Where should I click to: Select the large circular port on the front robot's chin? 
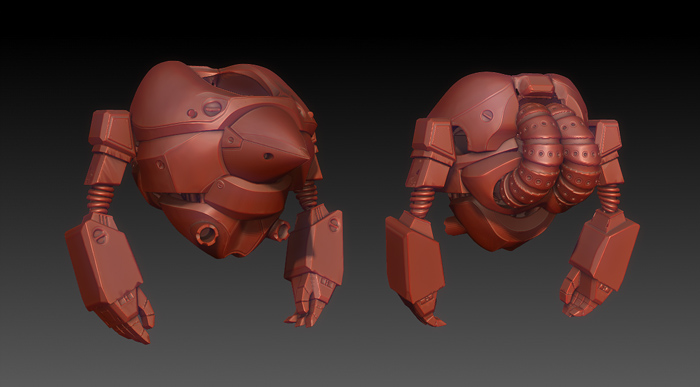pyautogui.click(x=206, y=233)
